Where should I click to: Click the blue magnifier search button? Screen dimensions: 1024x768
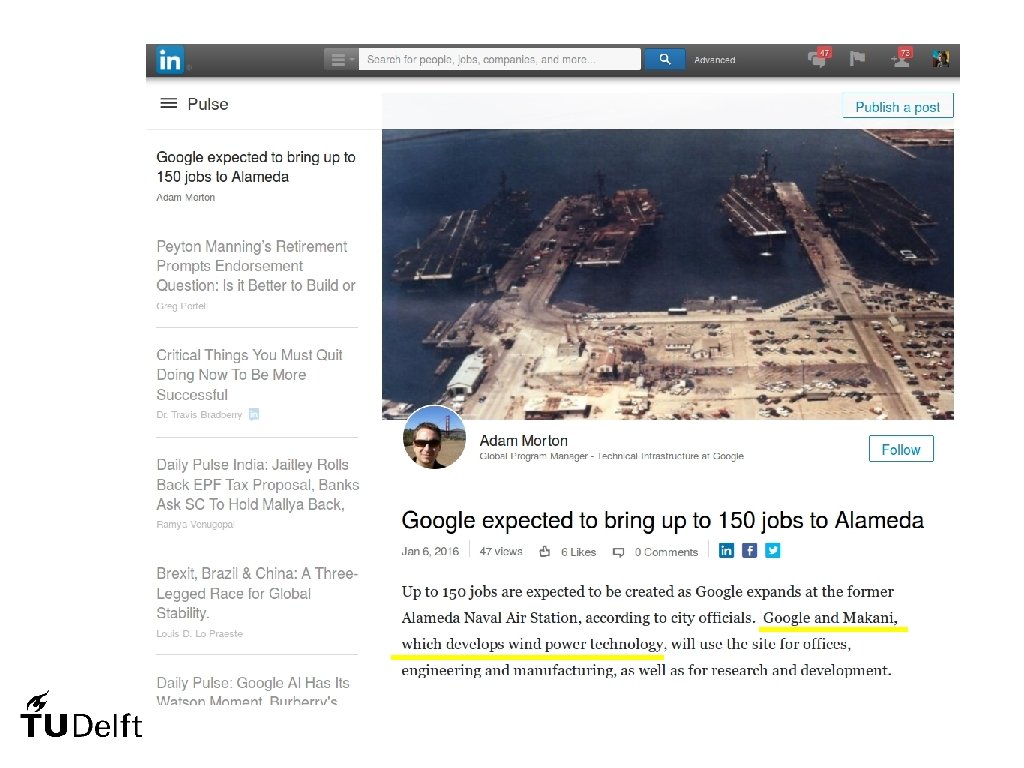(x=664, y=59)
